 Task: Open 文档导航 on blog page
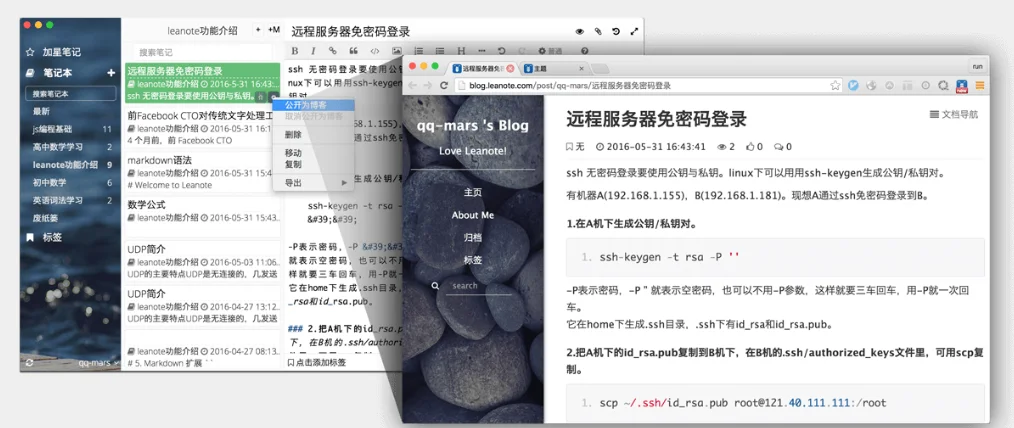[x=954, y=114]
